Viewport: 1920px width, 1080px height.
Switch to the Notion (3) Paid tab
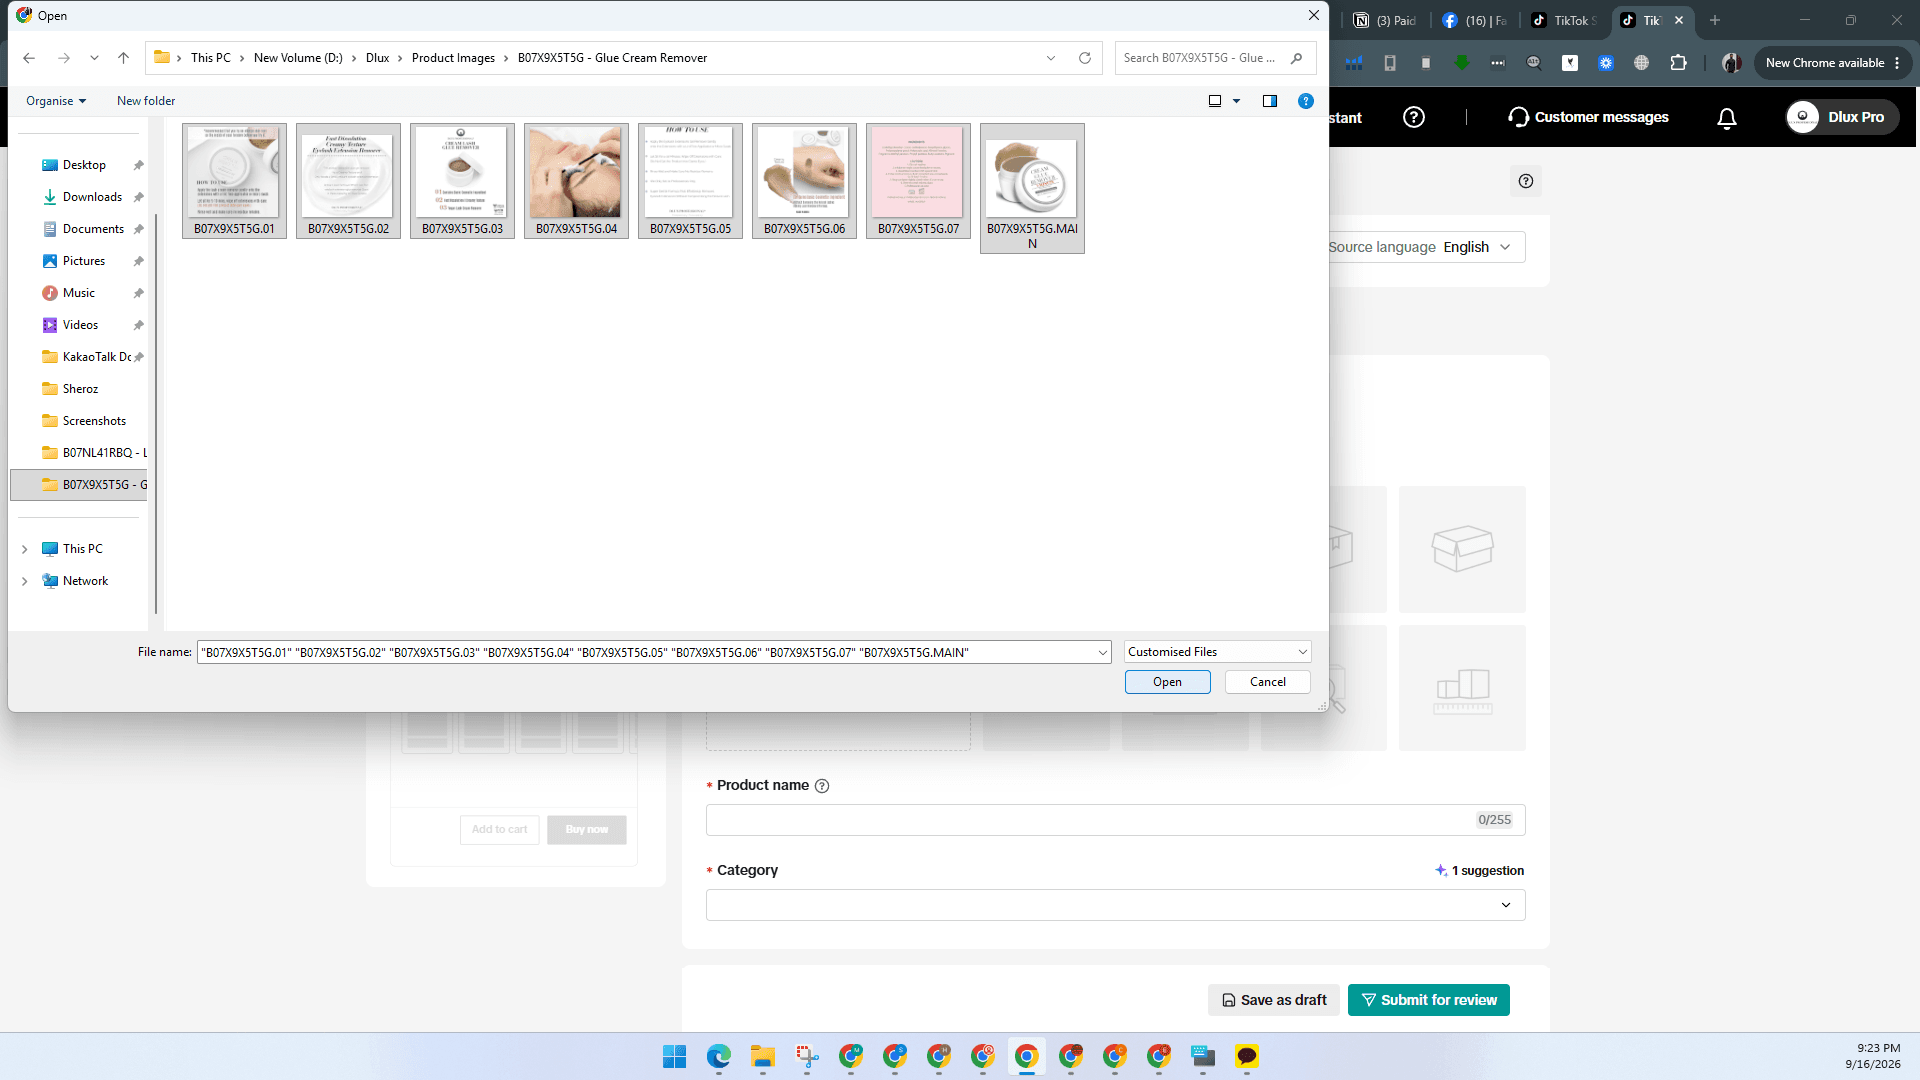click(1385, 20)
